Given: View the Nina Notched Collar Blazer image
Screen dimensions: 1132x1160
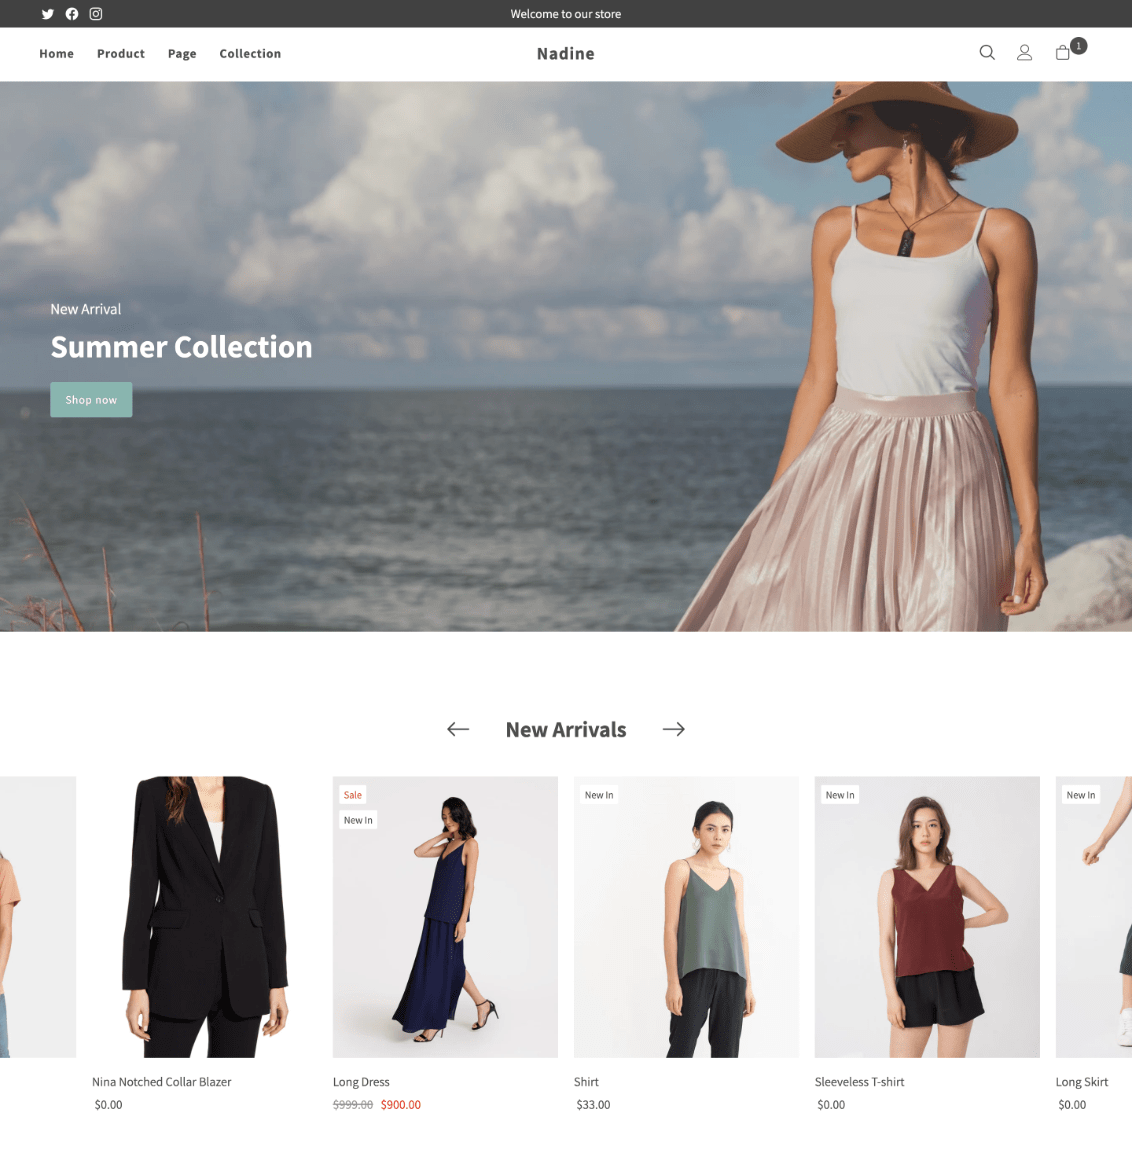Looking at the screenshot, I should 204,916.
